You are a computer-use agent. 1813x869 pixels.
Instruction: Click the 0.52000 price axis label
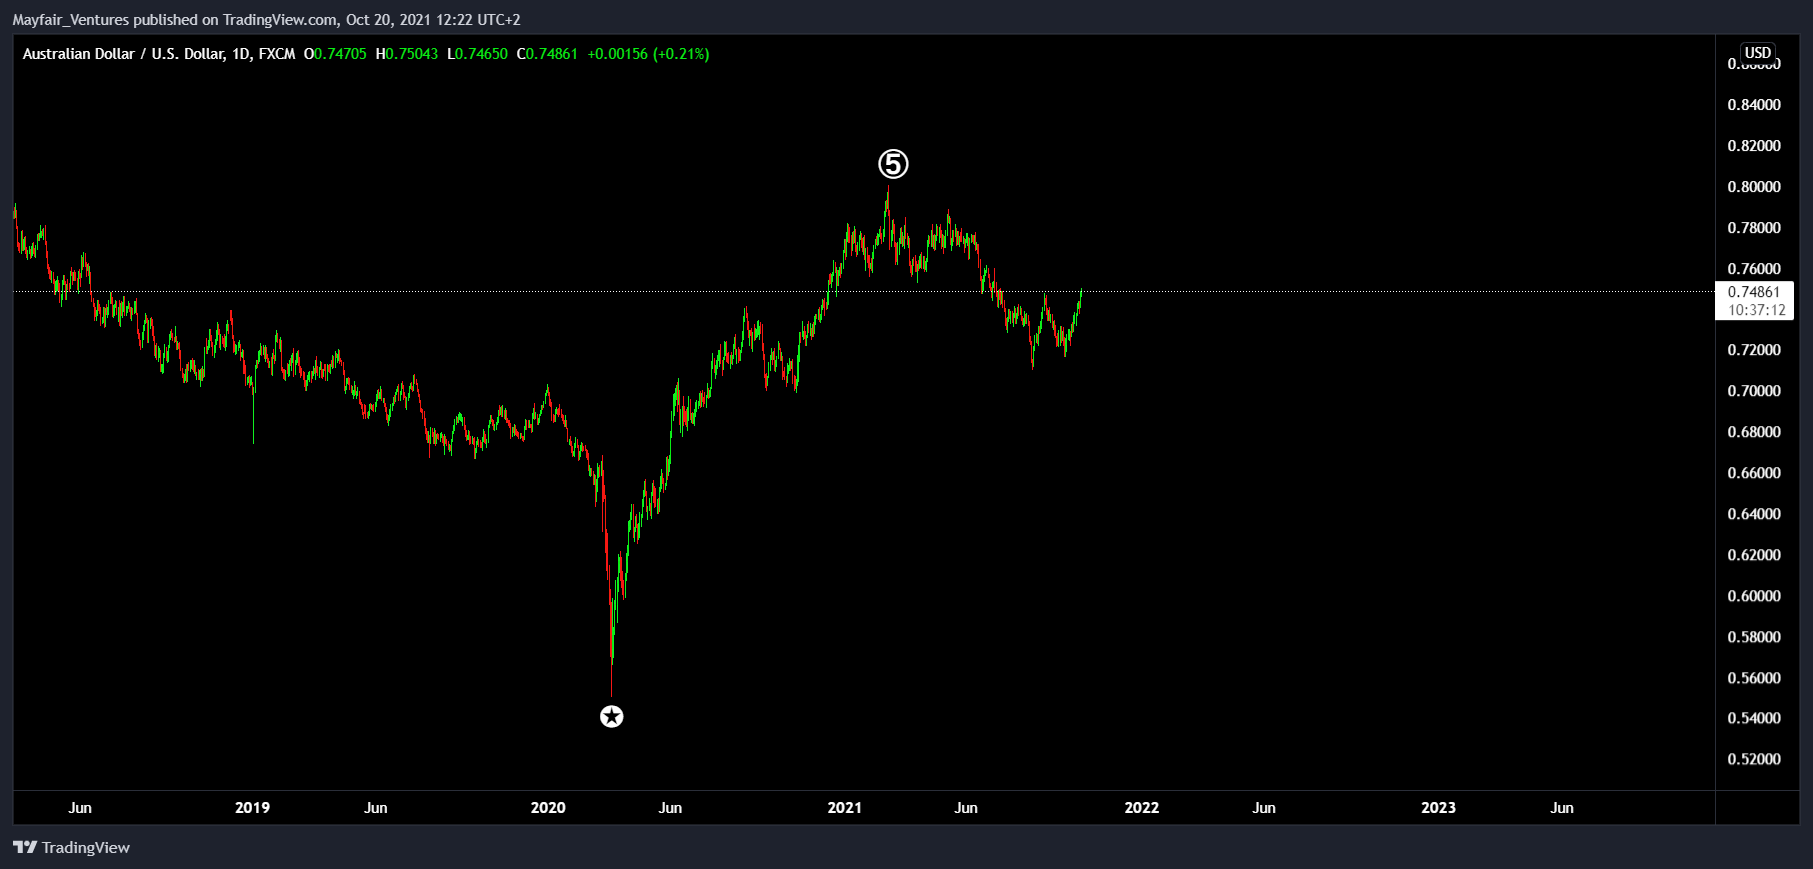click(x=1754, y=759)
